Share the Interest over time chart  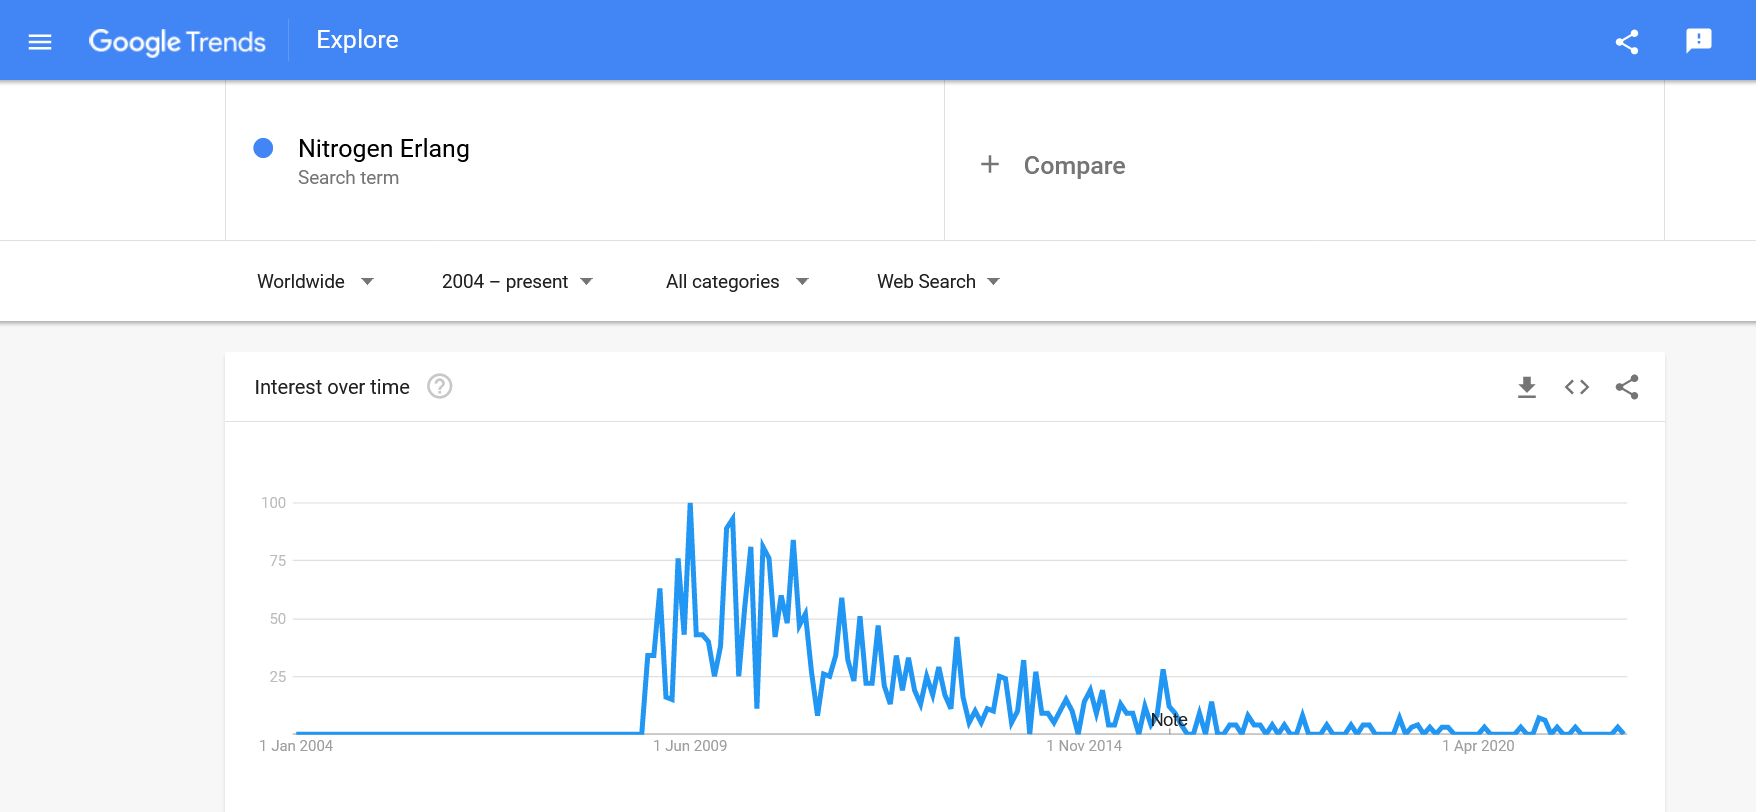tap(1626, 387)
